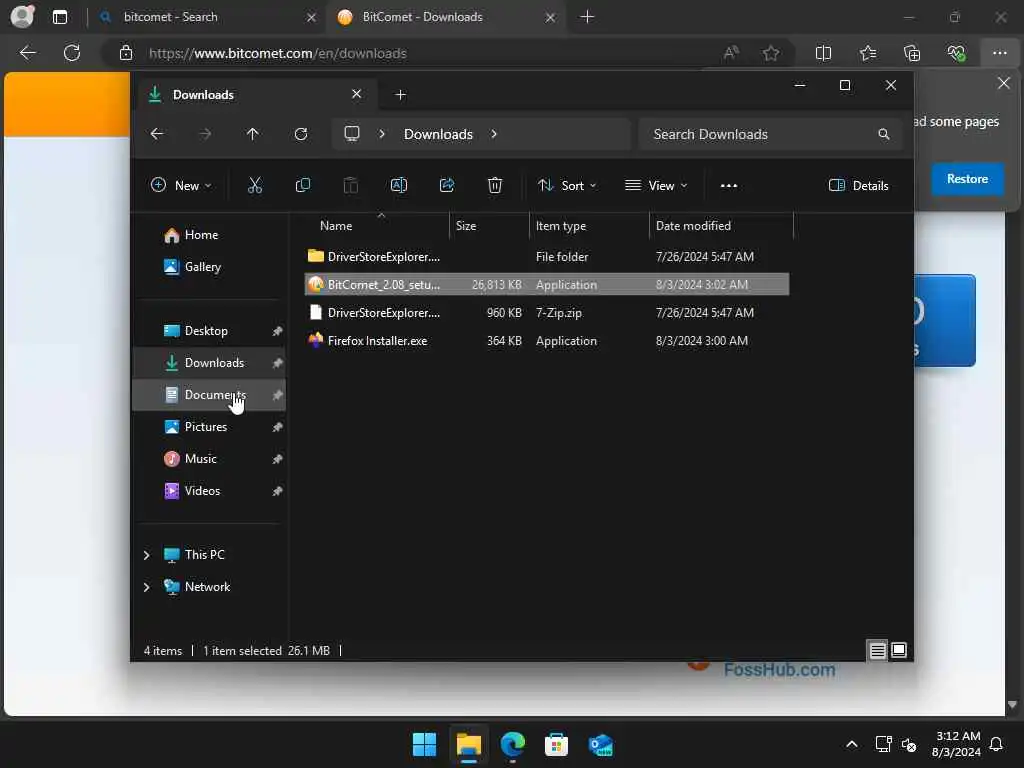This screenshot has height=768, width=1024.
Task: Sort by Date modified column header
Action: point(721,226)
